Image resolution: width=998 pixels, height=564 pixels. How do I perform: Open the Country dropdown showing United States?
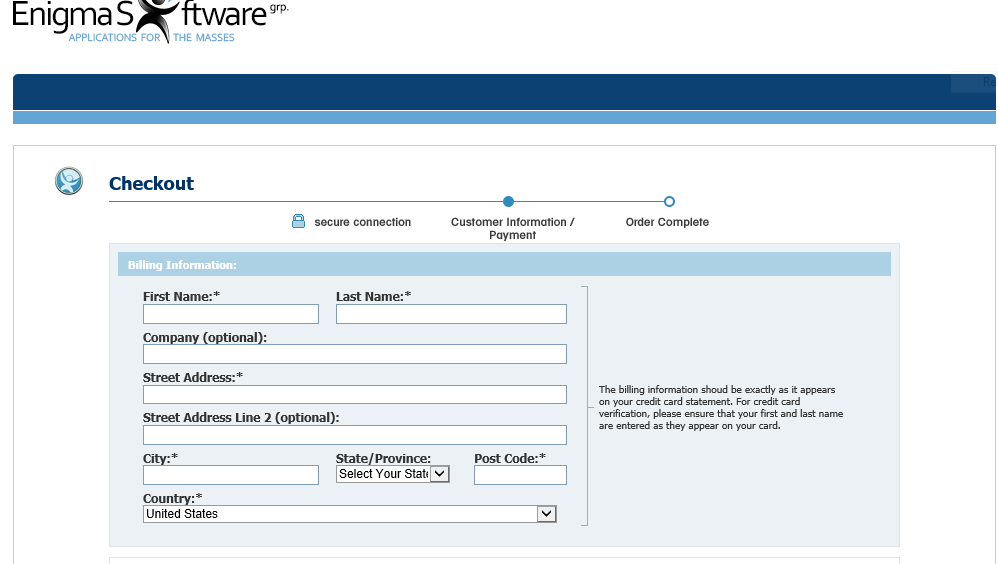point(349,514)
